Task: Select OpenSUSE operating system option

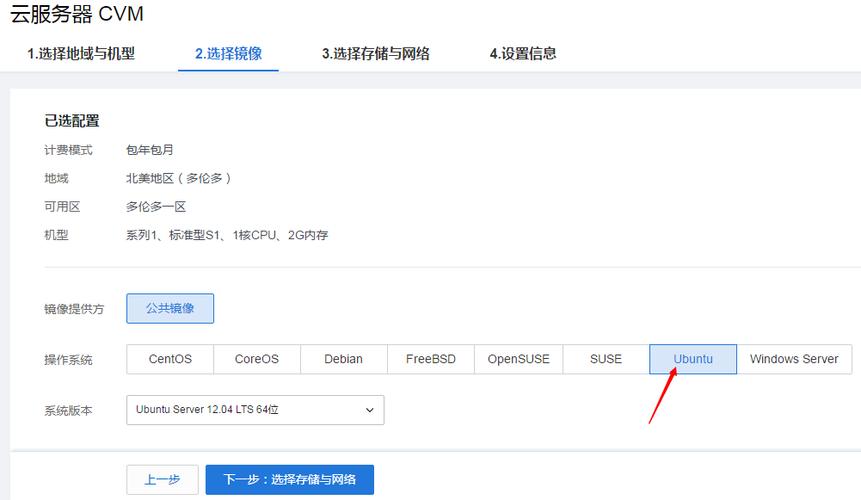Action: pyautogui.click(x=518, y=359)
